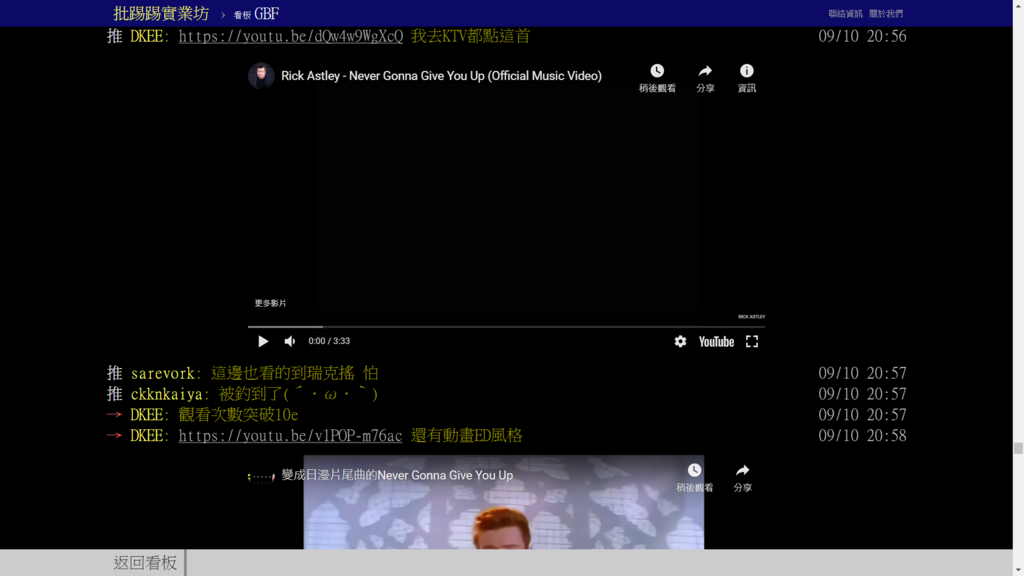The image size is (1024, 576).
Task: Open the GBF board link
Action: tap(257, 14)
